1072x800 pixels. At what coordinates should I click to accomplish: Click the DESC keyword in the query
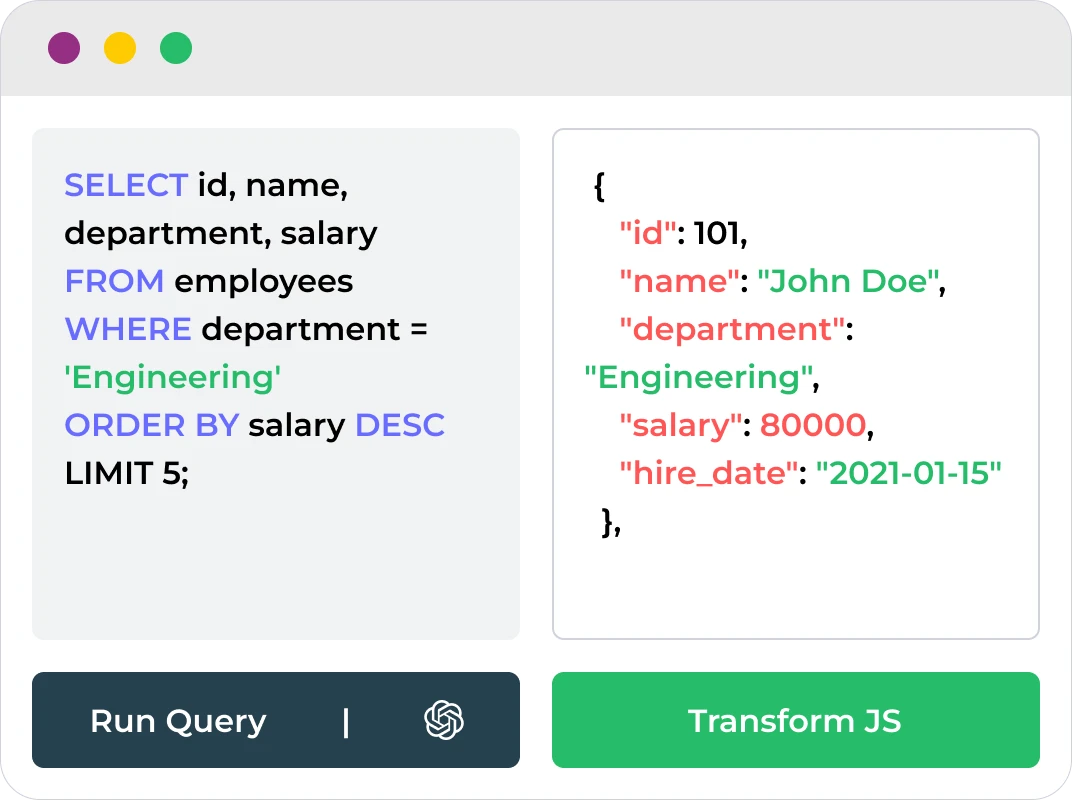pos(400,425)
